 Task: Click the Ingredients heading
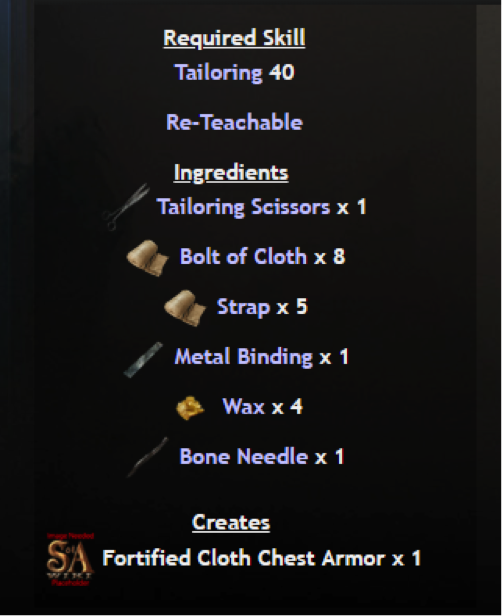click(x=231, y=173)
